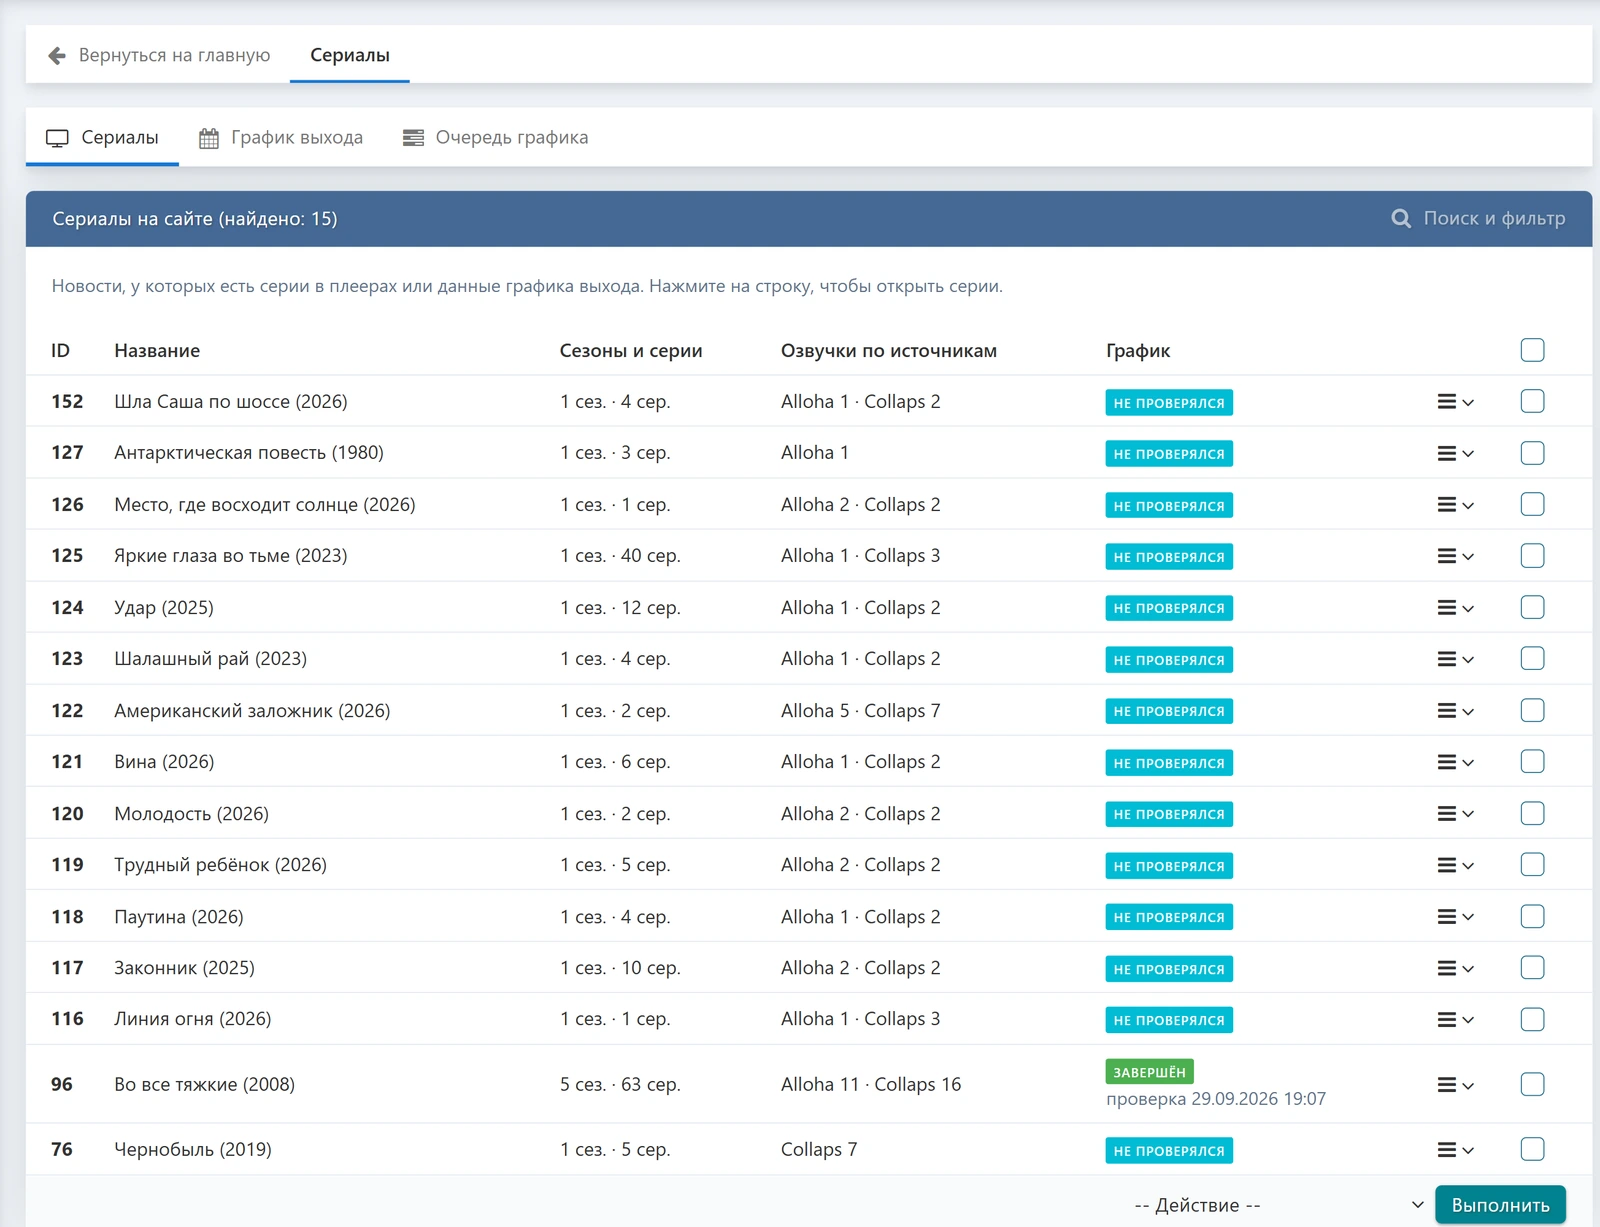Open the row menu icon for Удар (2025)
1600x1227 pixels.
point(1455,608)
